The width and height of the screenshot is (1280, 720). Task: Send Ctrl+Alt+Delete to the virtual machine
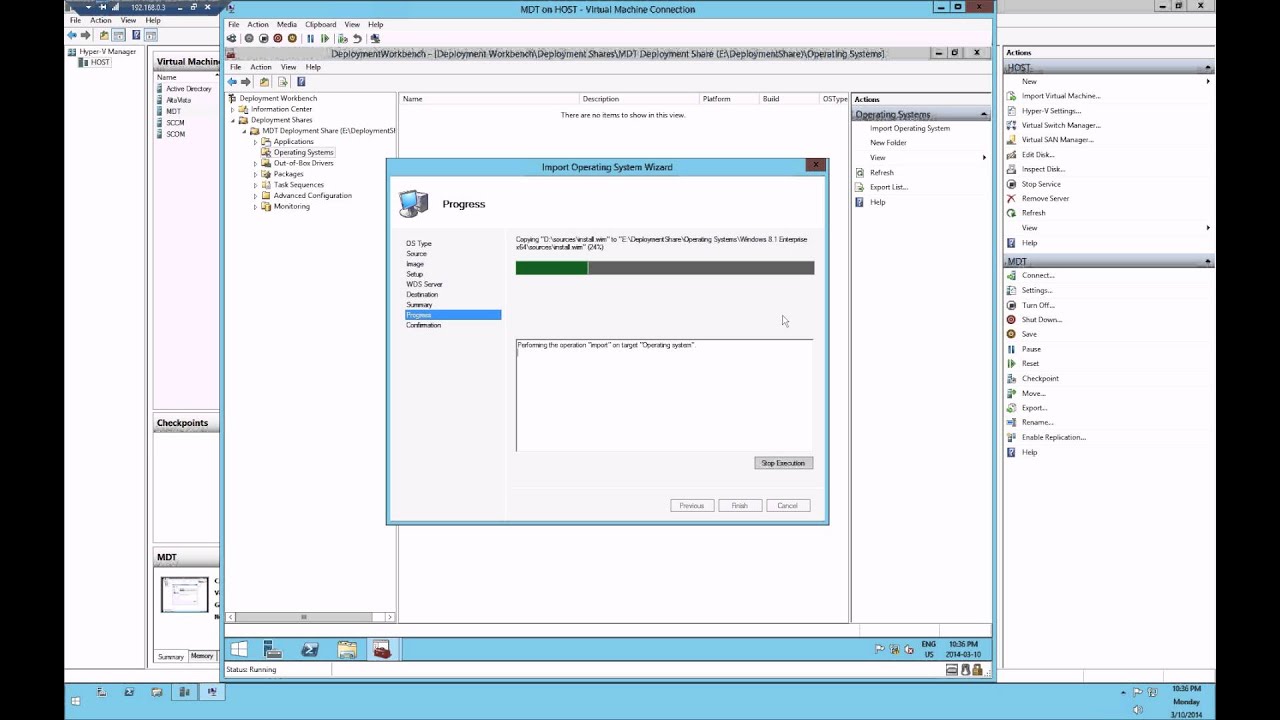coord(232,38)
